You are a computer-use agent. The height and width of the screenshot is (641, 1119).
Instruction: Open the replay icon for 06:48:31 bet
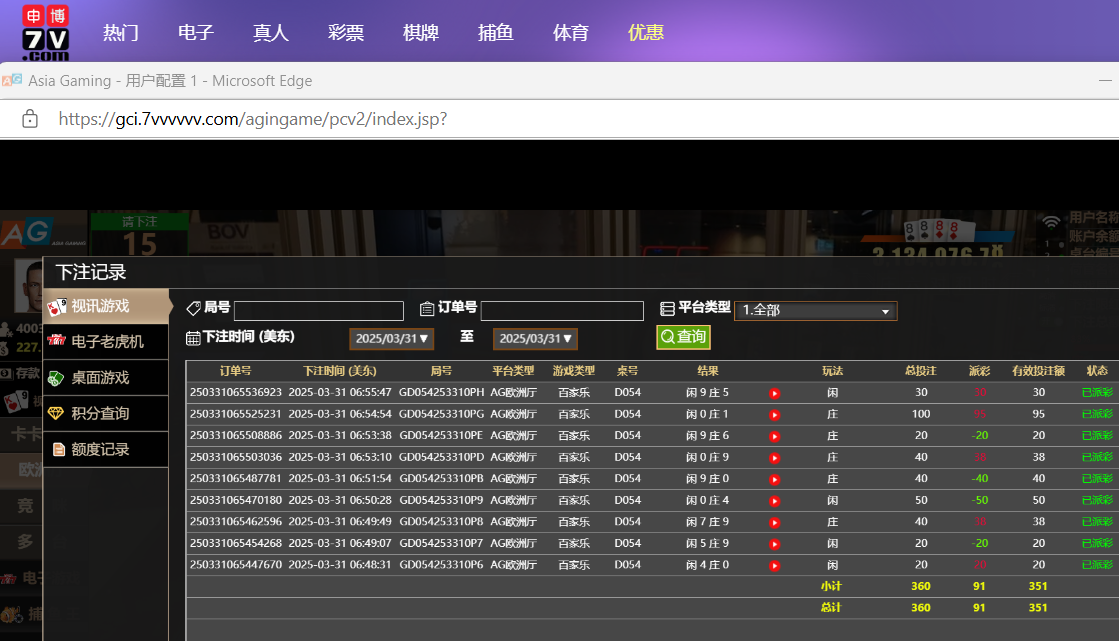(774, 566)
